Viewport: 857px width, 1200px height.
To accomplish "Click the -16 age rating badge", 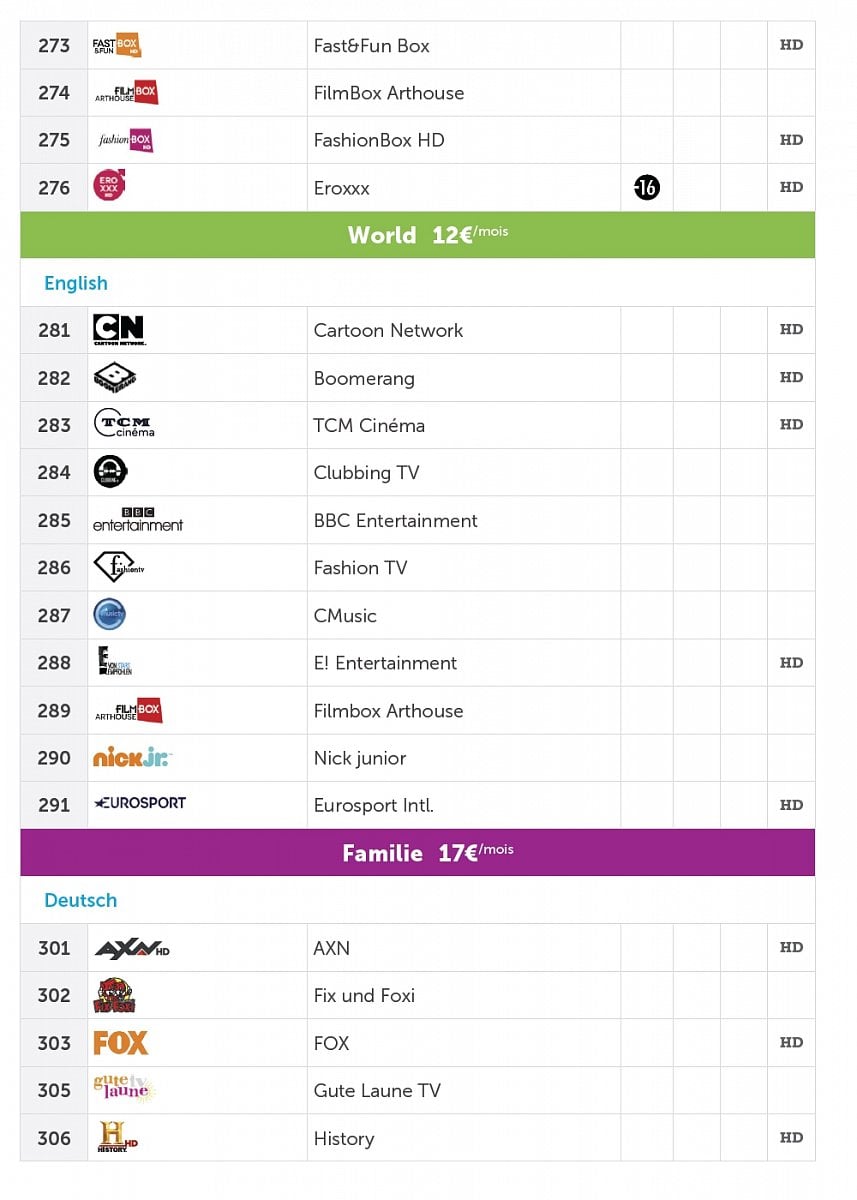I will pos(647,187).
